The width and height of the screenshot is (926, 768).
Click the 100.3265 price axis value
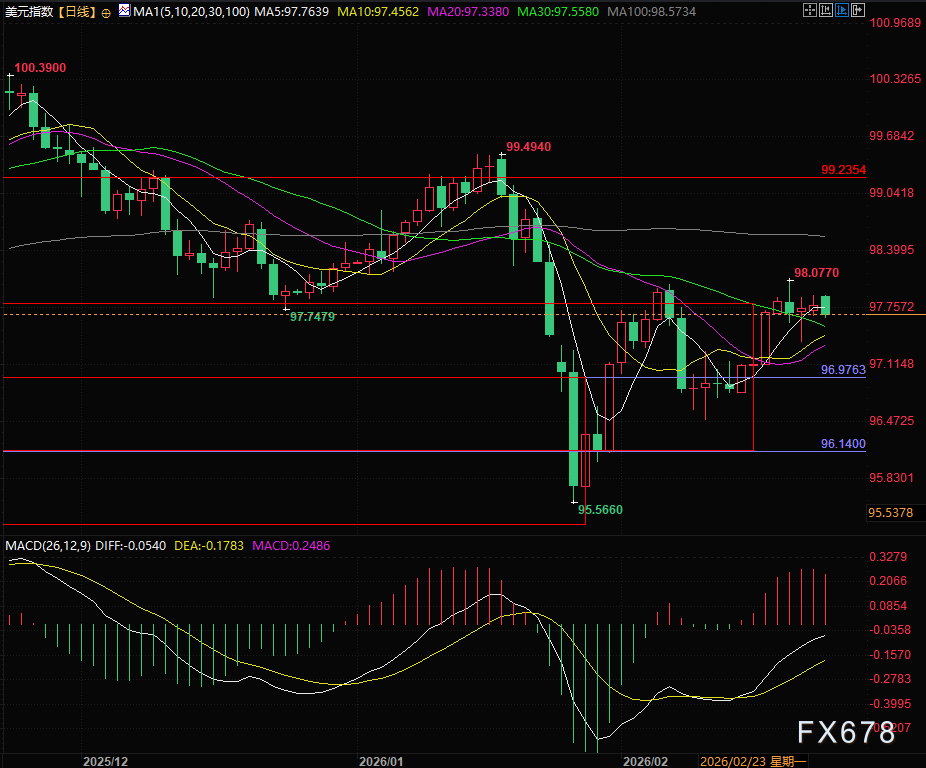895,79
